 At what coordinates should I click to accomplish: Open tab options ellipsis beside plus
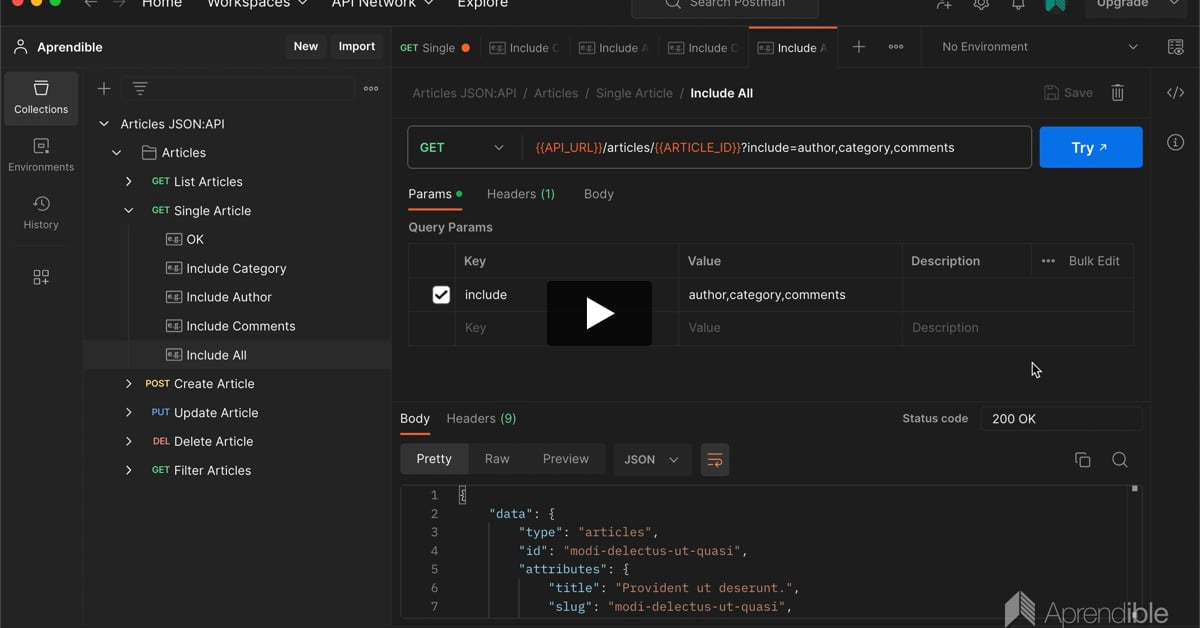[x=896, y=47]
